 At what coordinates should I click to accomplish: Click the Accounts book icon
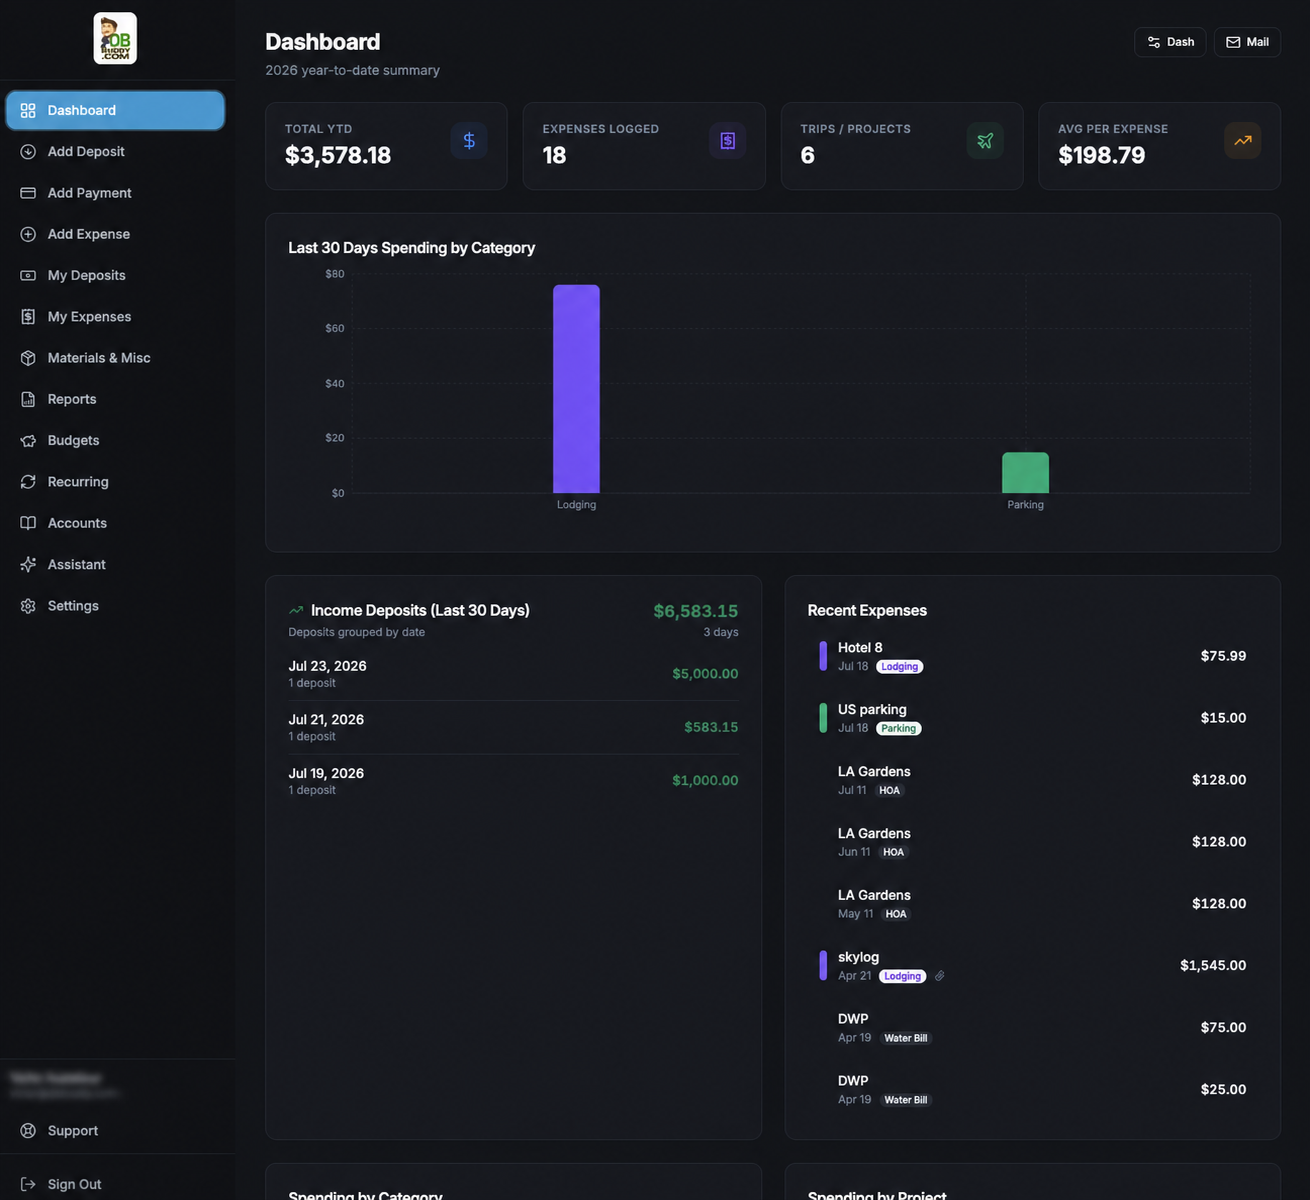pyautogui.click(x=28, y=523)
